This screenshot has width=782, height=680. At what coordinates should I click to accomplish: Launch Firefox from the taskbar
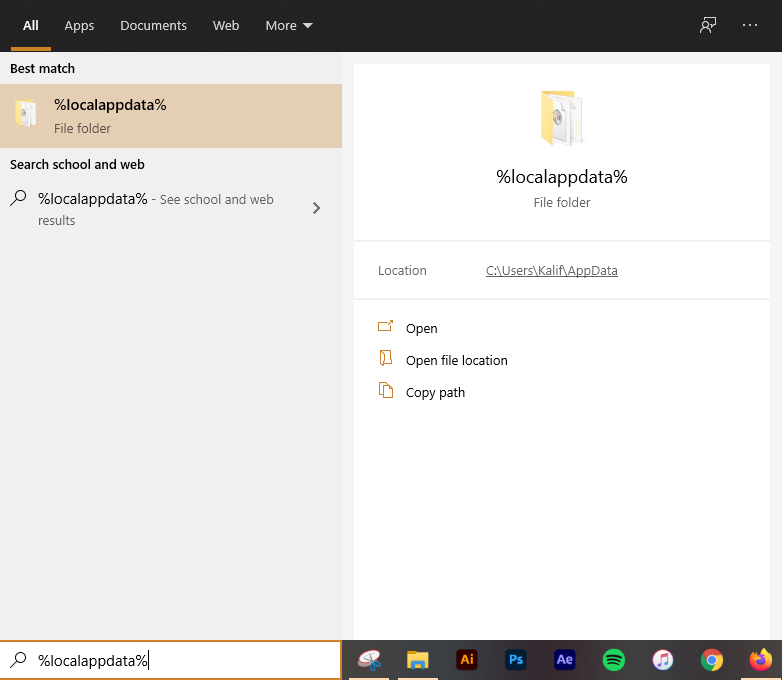[761, 660]
